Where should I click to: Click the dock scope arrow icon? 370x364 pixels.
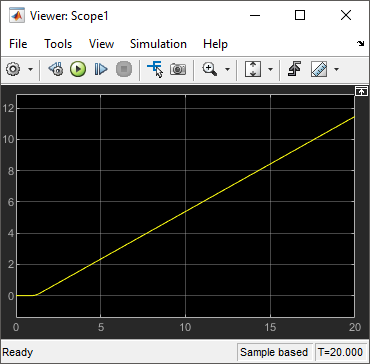(361, 43)
